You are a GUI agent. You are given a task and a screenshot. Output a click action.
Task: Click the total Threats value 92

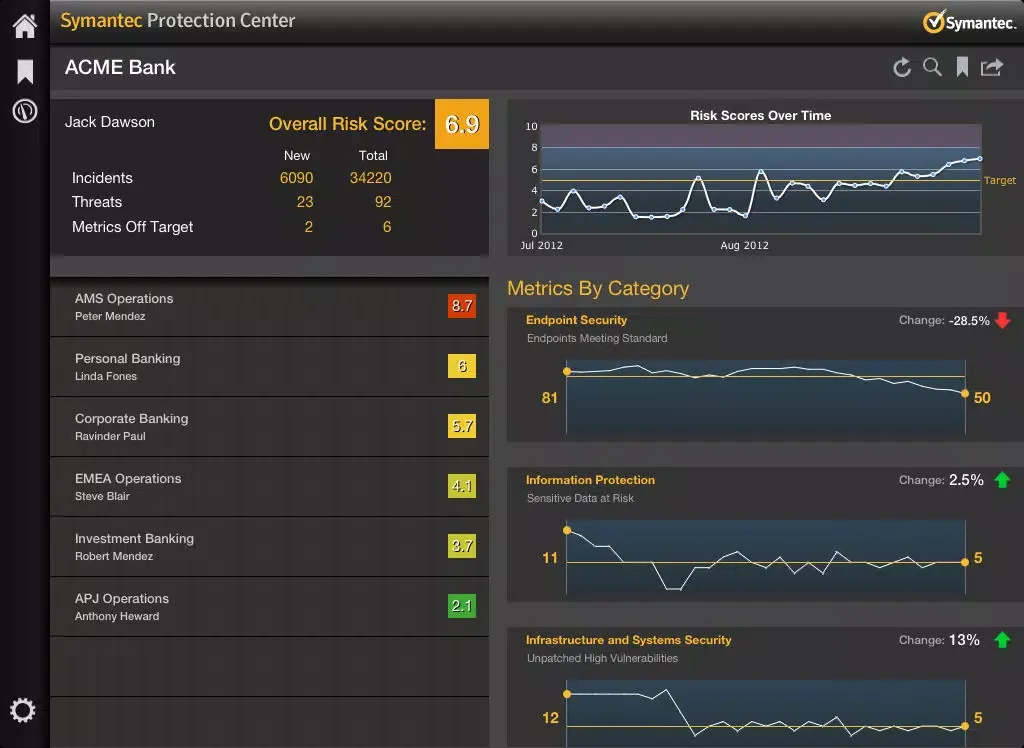point(383,202)
